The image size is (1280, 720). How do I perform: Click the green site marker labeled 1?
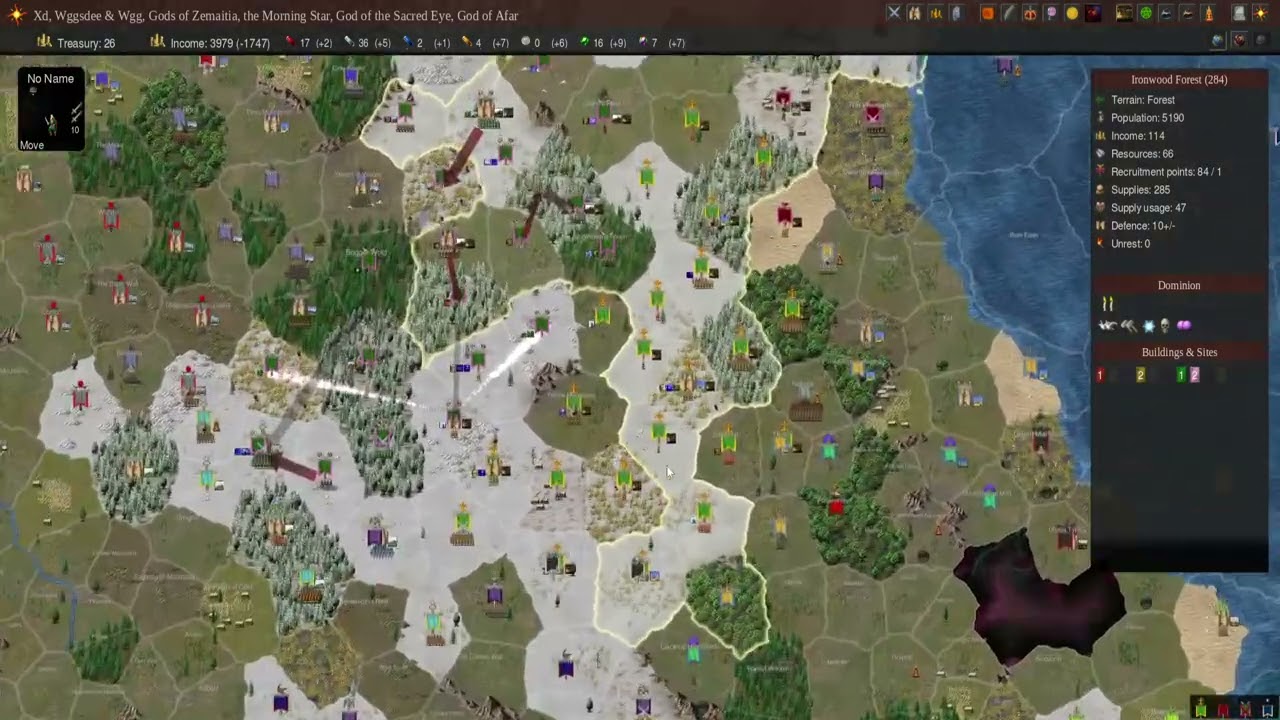pos(1181,375)
